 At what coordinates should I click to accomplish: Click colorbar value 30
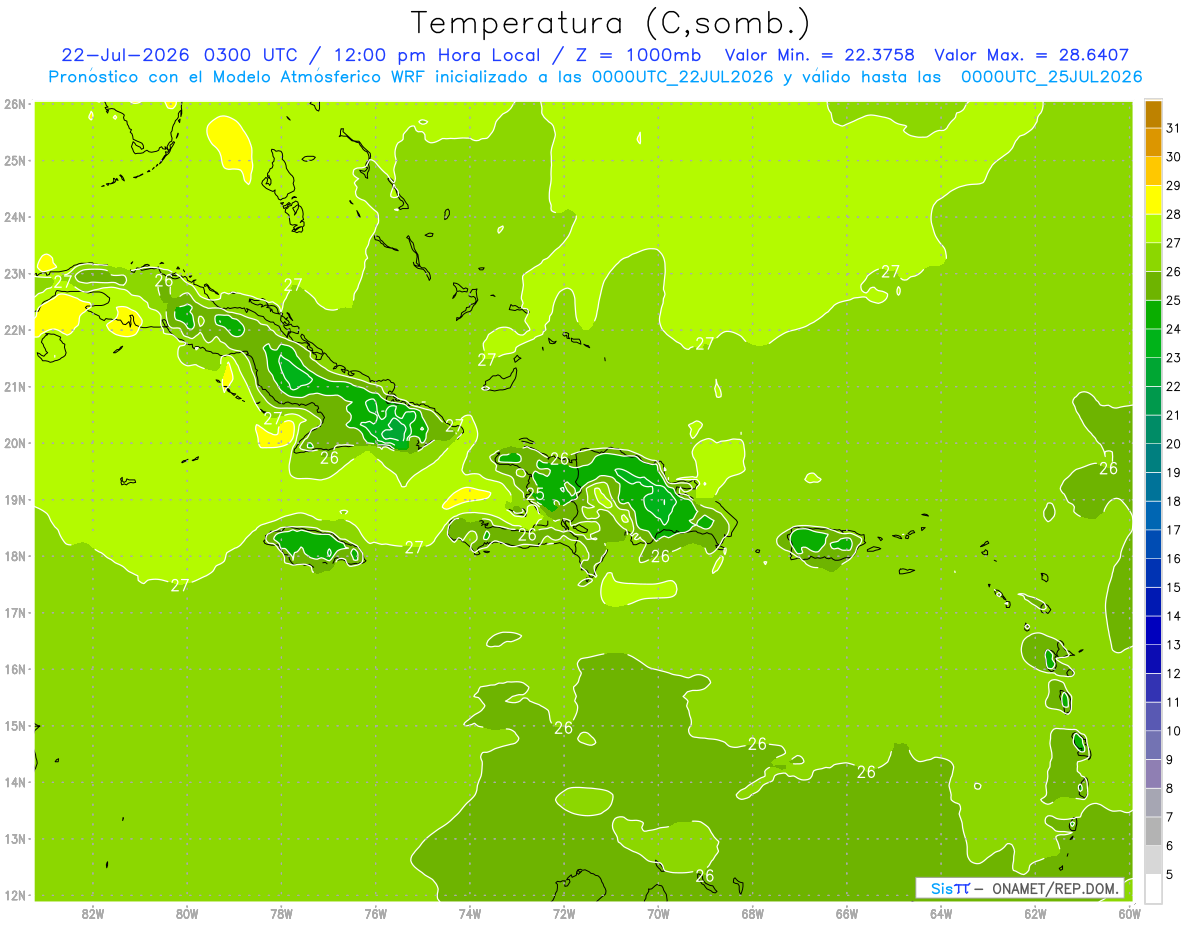click(1173, 157)
